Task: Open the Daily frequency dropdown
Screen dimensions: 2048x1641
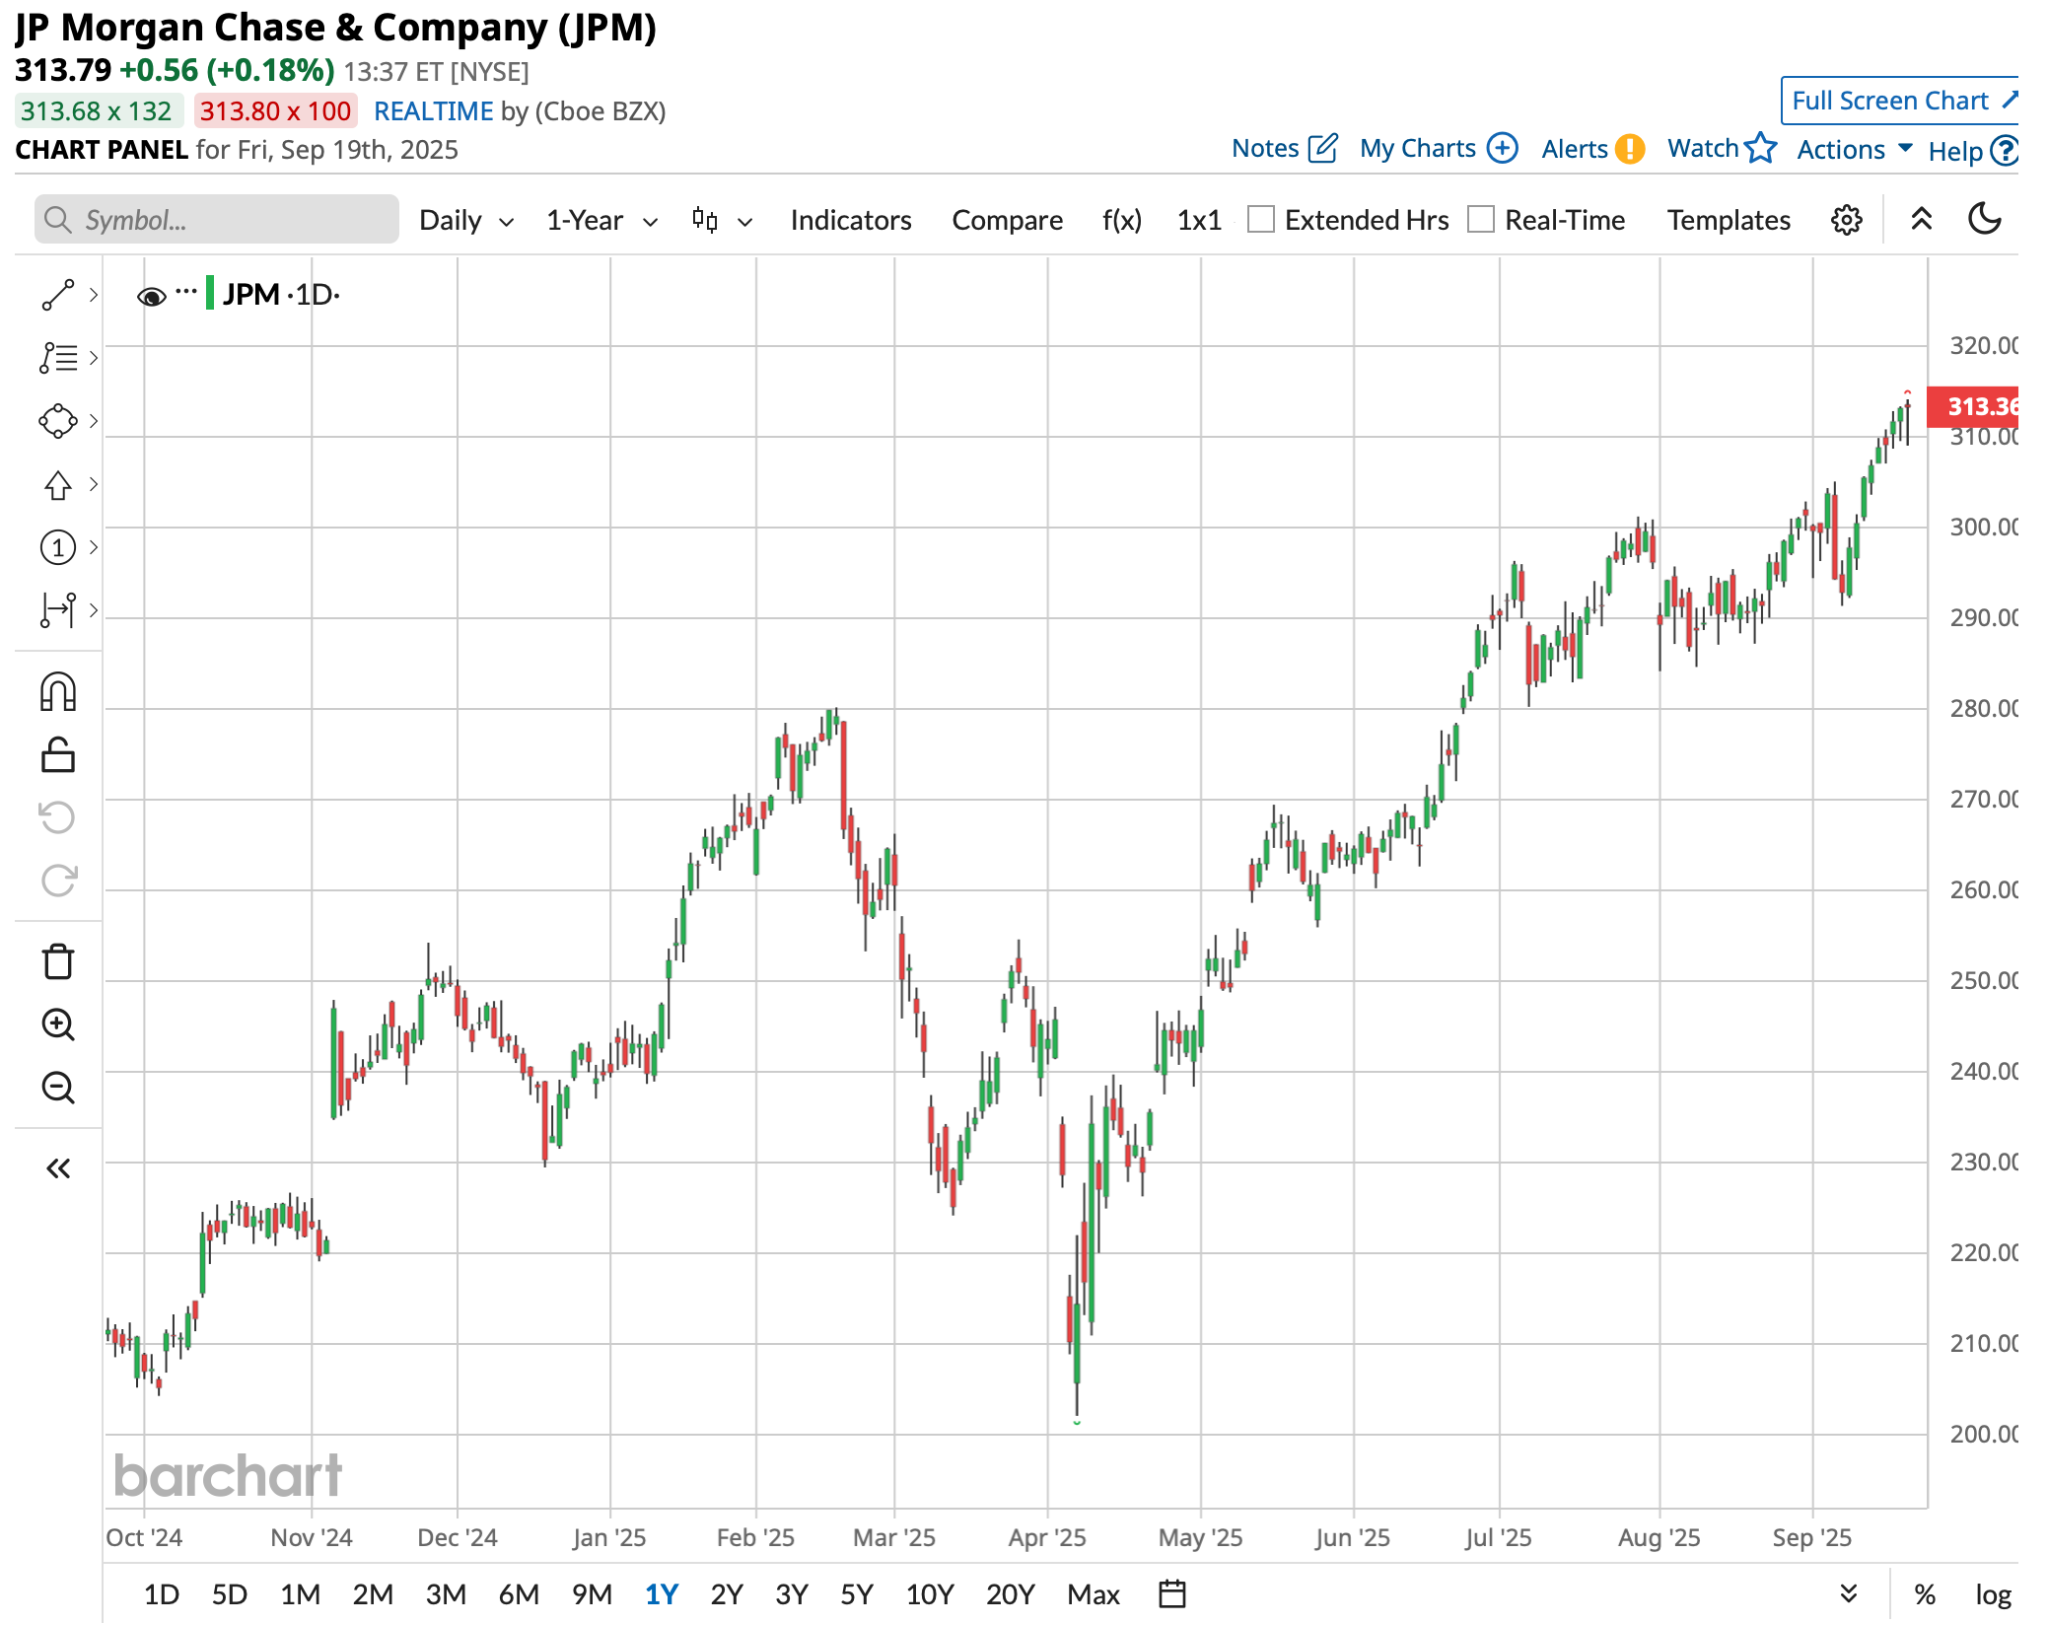Action: [x=466, y=220]
